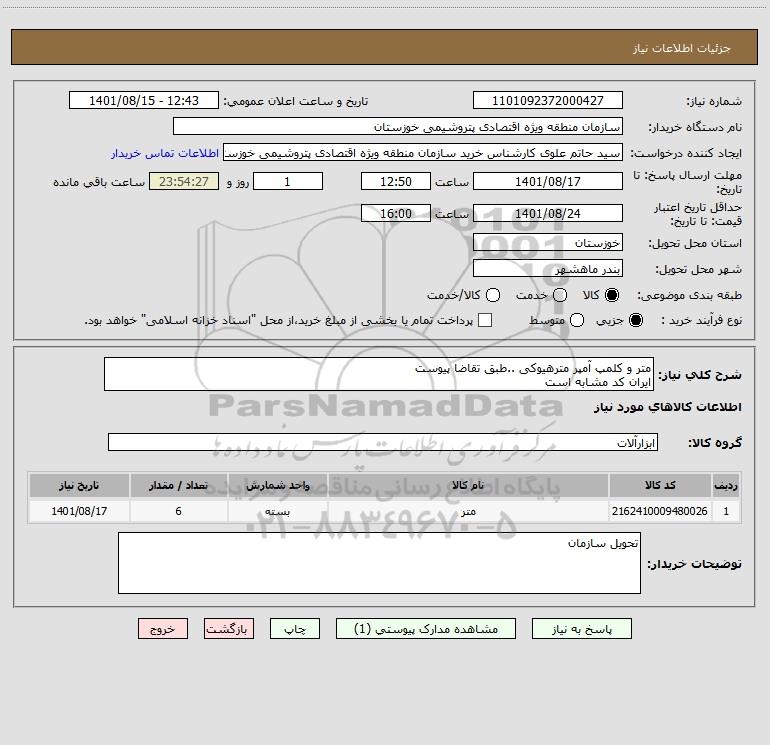Image resolution: width=770 pixels, height=745 pixels.
Task: Toggle the اسناد خزانه اسلامی payment checkbox
Action: (x=485, y=320)
